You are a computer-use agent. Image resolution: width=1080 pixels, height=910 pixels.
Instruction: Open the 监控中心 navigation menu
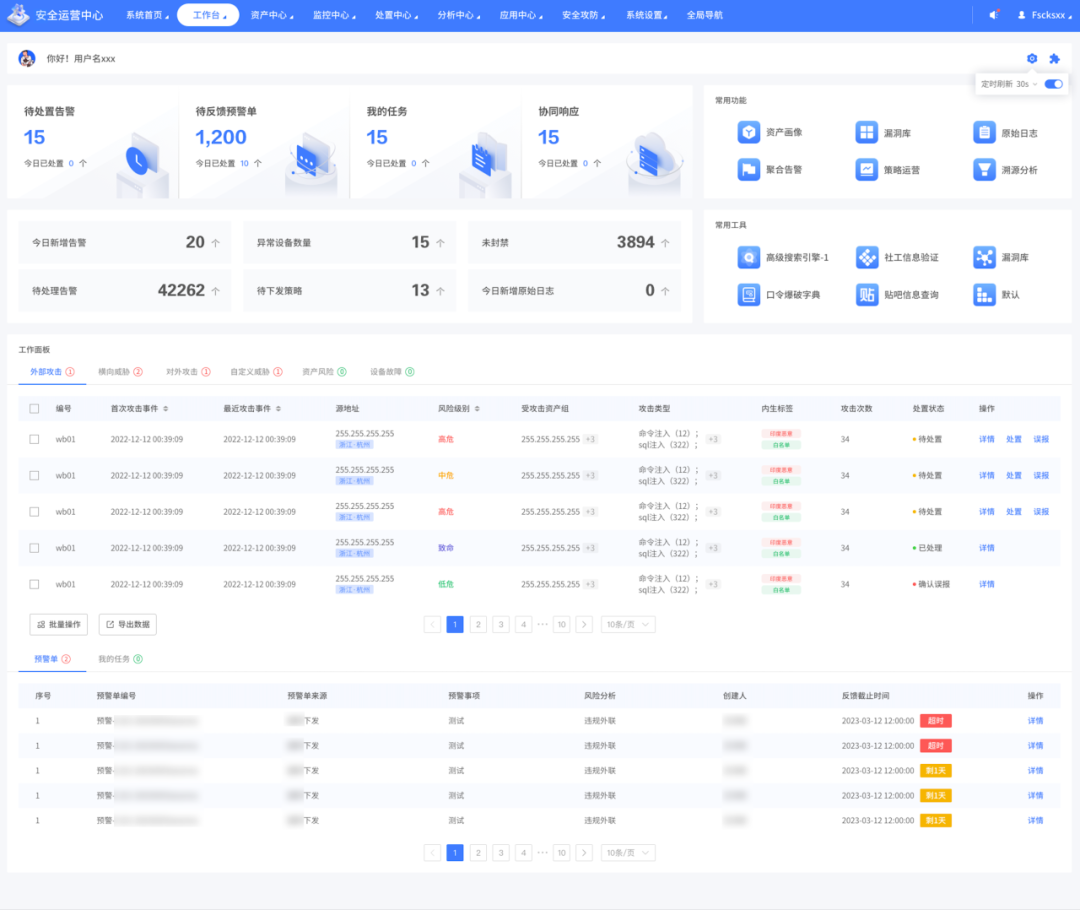pos(334,15)
